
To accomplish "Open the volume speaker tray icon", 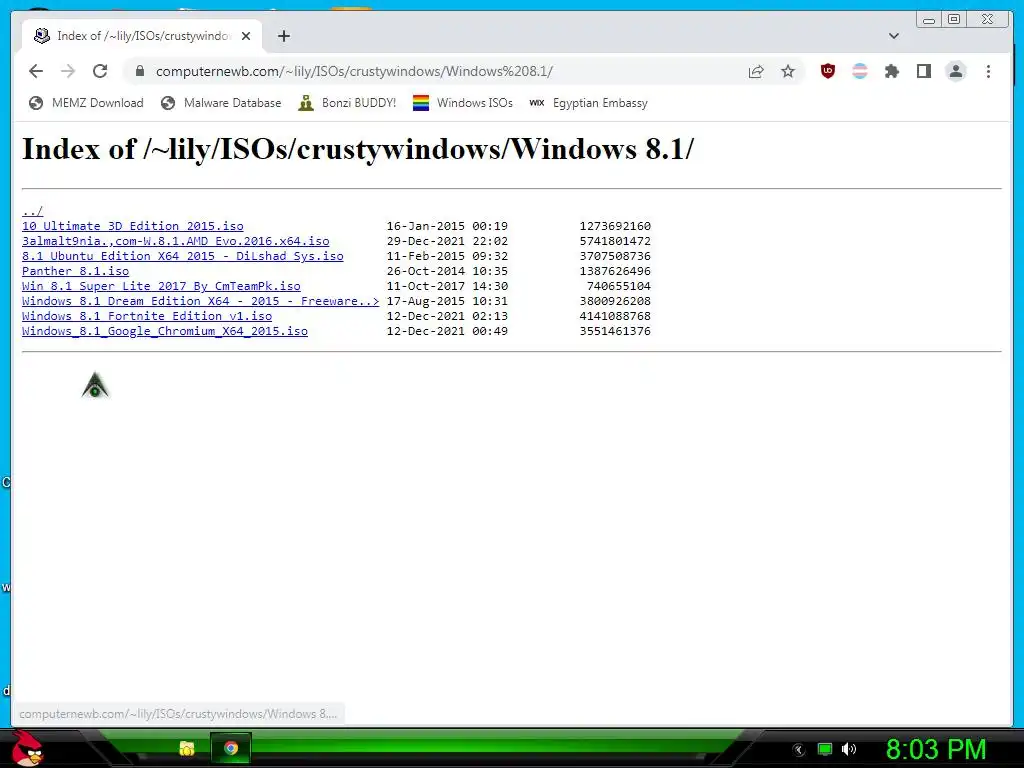I will coord(849,750).
